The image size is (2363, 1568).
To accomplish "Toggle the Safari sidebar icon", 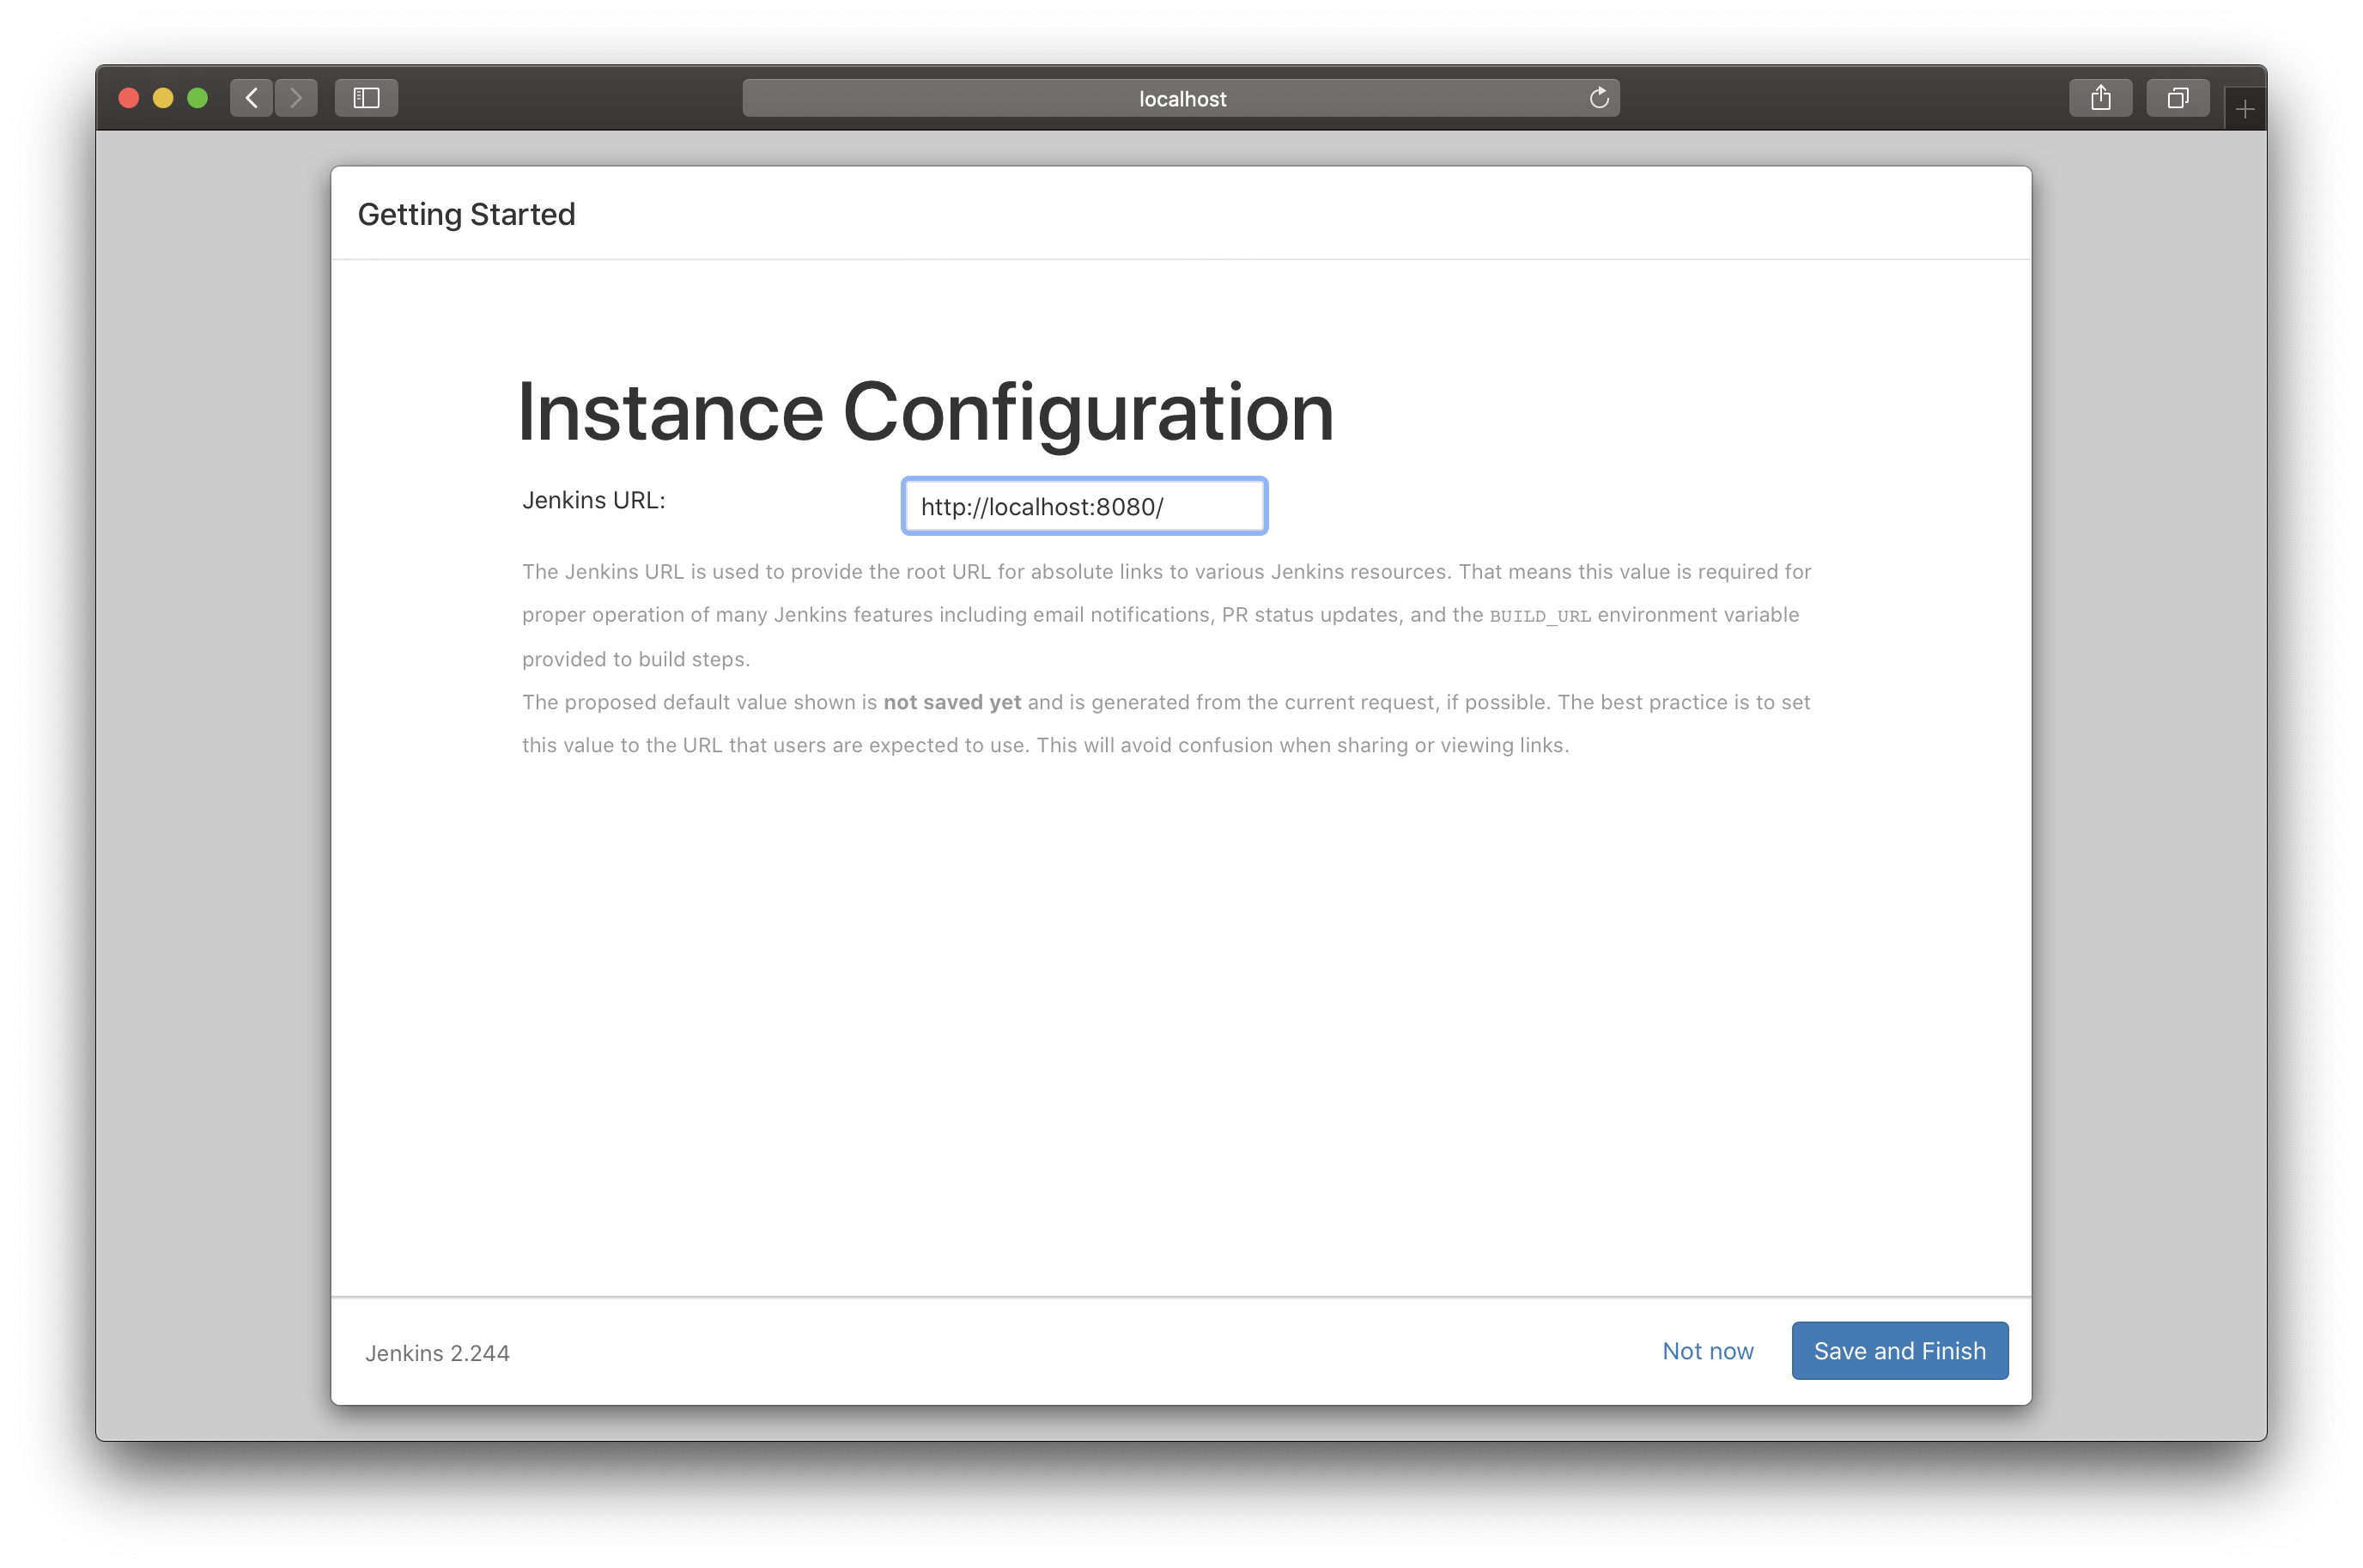I will click(x=366, y=98).
